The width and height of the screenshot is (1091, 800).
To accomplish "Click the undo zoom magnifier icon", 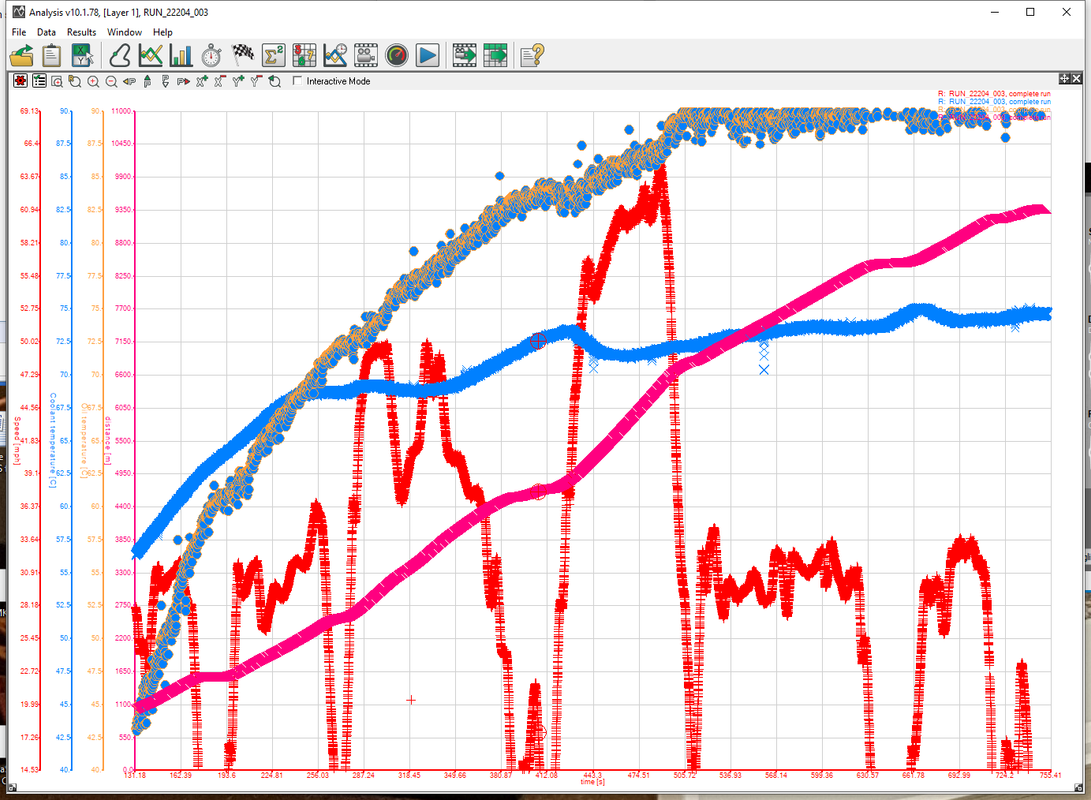I will point(275,81).
